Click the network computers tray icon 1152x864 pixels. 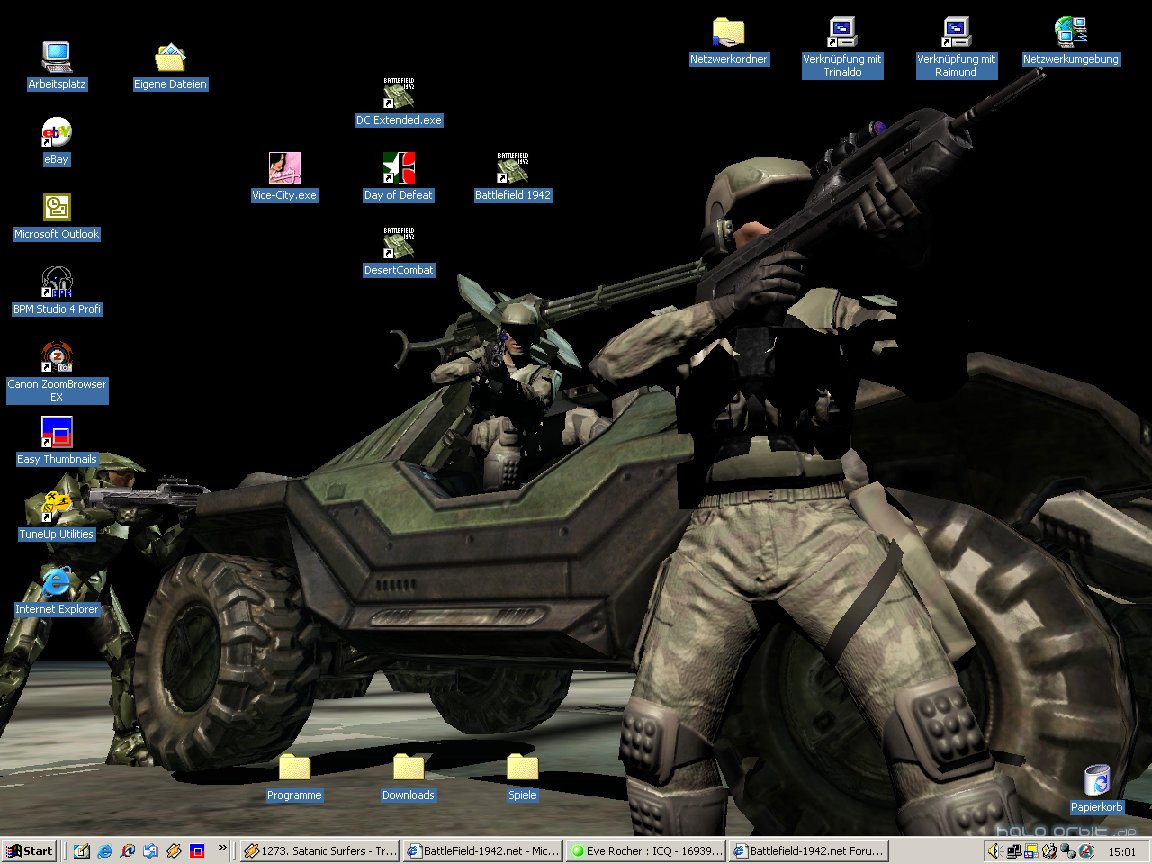1014,851
